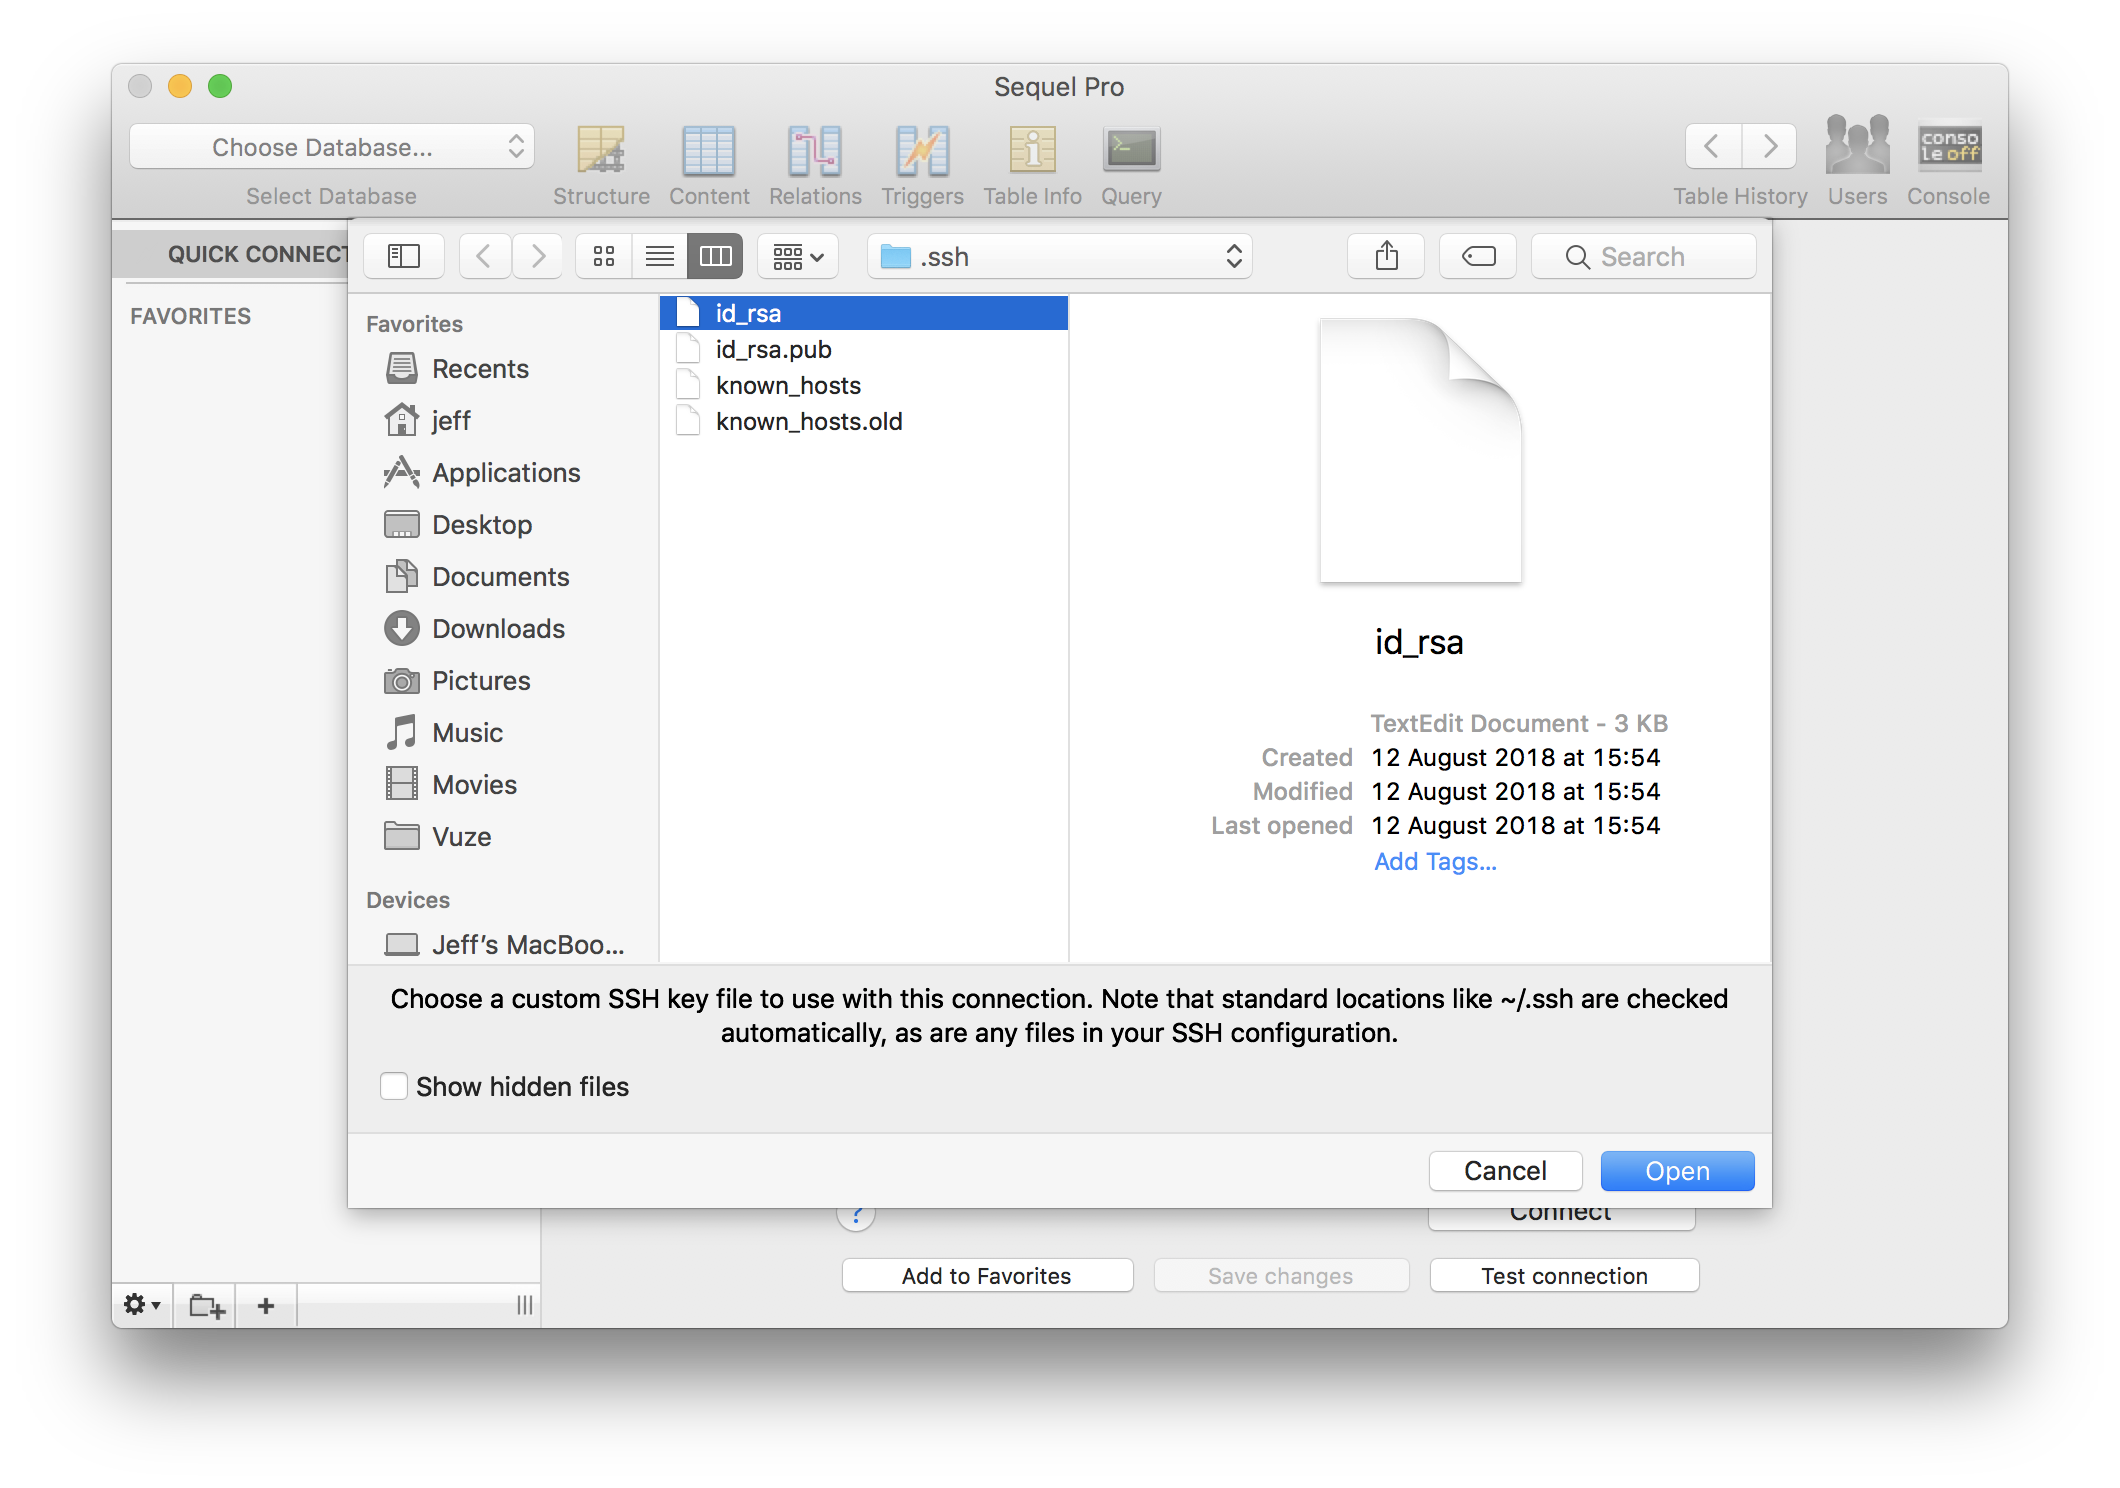The width and height of the screenshot is (2120, 1488).
Task: Click the Test connection button
Action: click(x=1564, y=1276)
